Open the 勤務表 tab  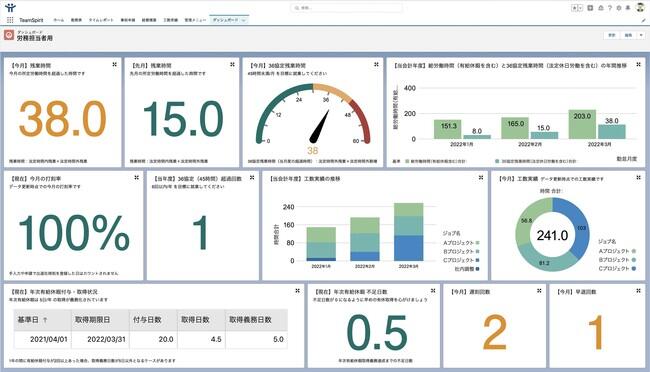point(76,20)
